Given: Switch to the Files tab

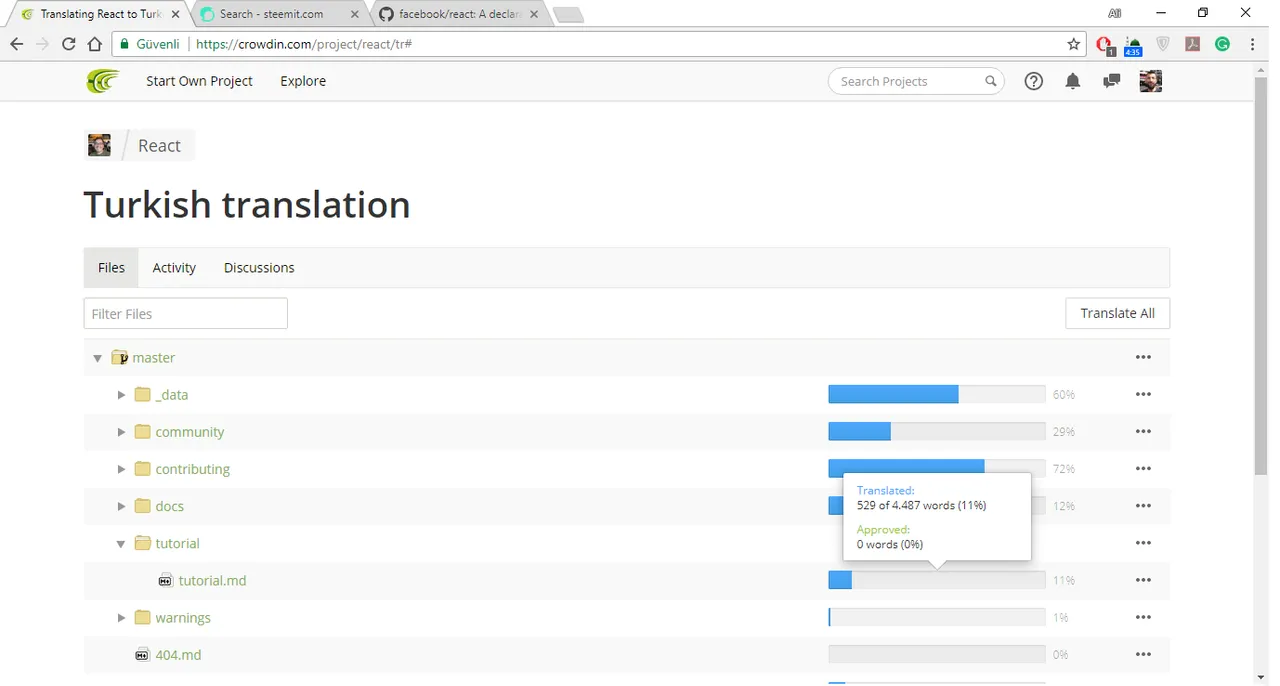Looking at the screenshot, I should 111,267.
